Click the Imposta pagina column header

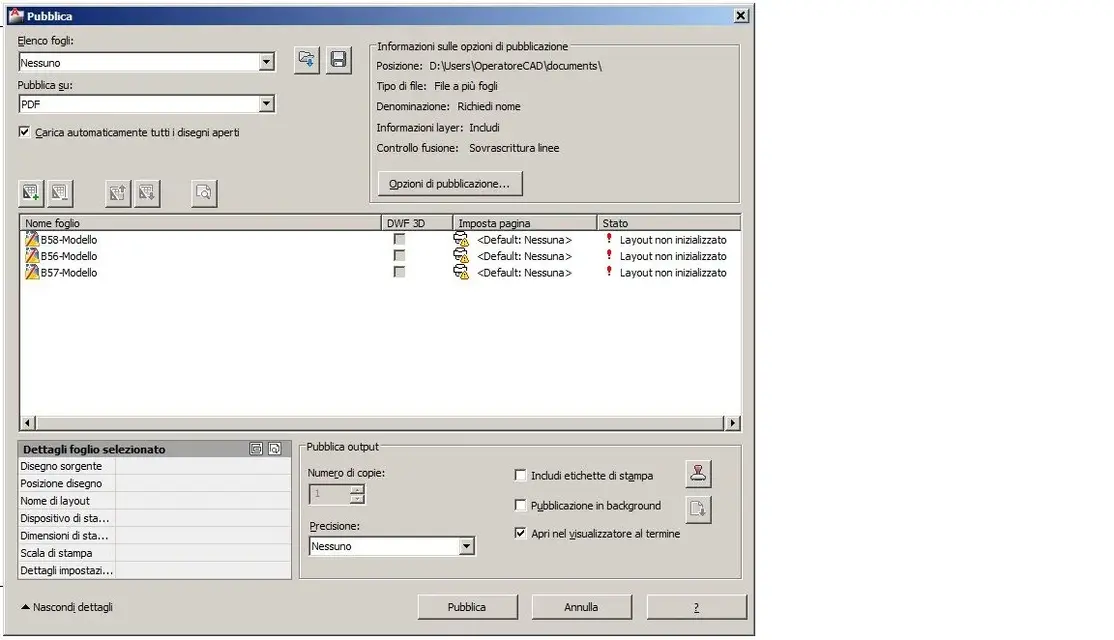(524, 223)
